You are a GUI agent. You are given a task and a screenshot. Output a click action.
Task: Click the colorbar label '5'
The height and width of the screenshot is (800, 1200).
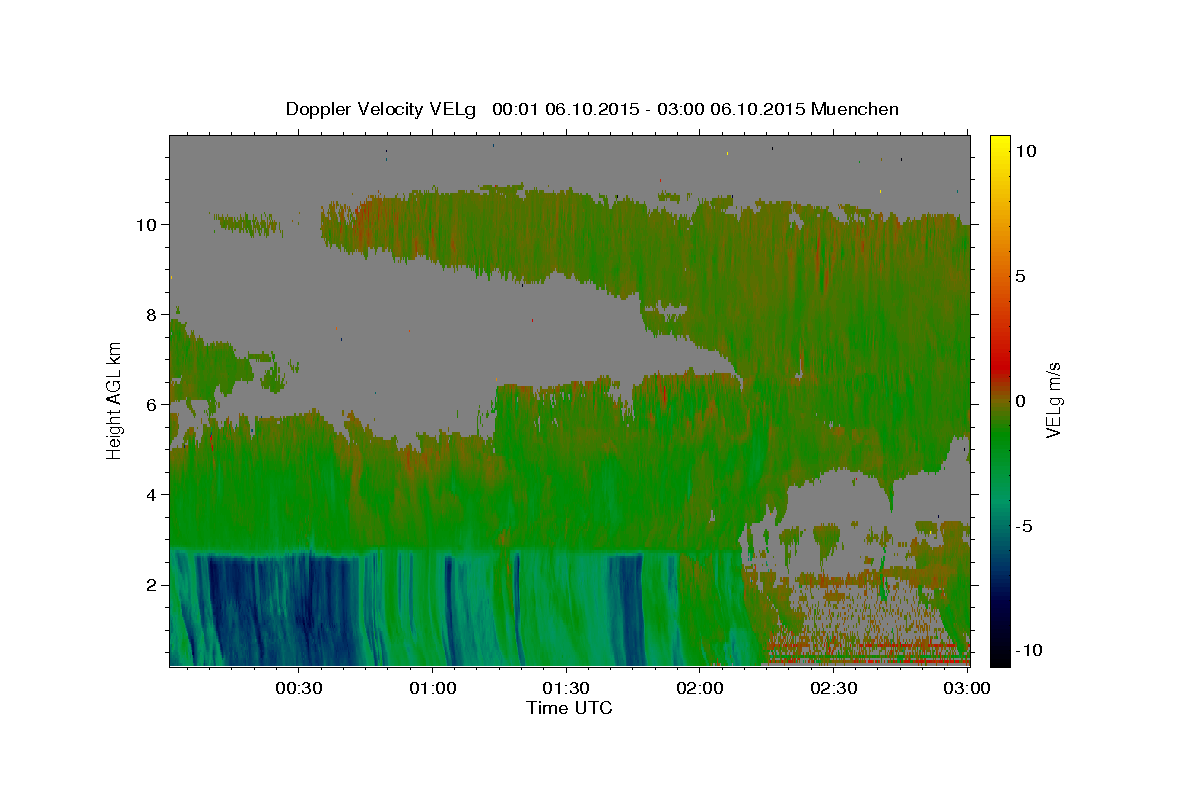pos(1020,275)
